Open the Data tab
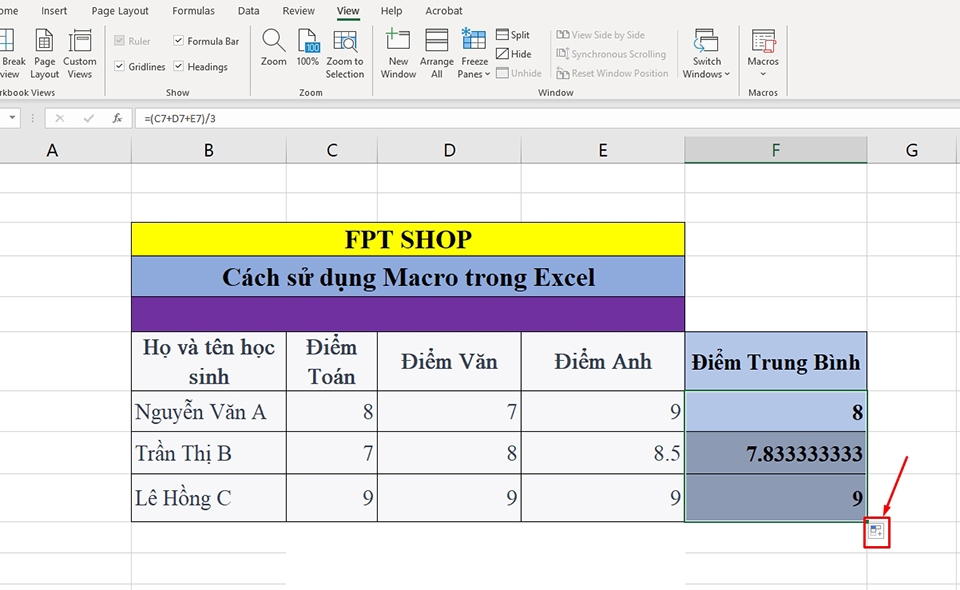 tap(249, 11)
